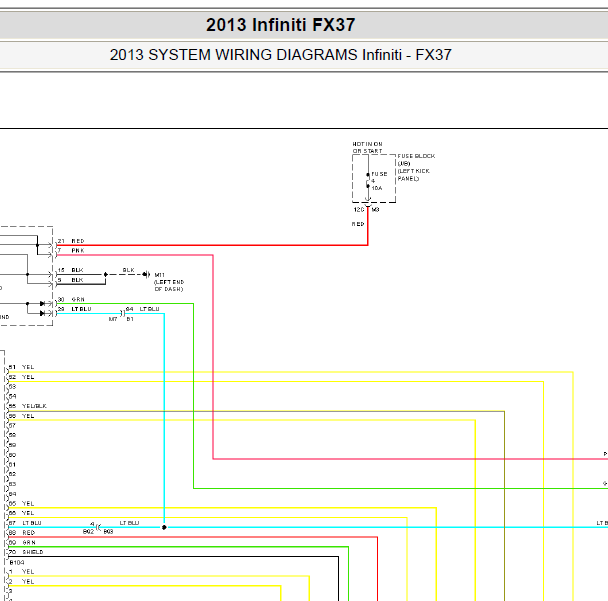Screen dimensions: 608x601
Task: Click the diode symbol at pin 30
Action: pyautogui.click(x=42, y=304)
